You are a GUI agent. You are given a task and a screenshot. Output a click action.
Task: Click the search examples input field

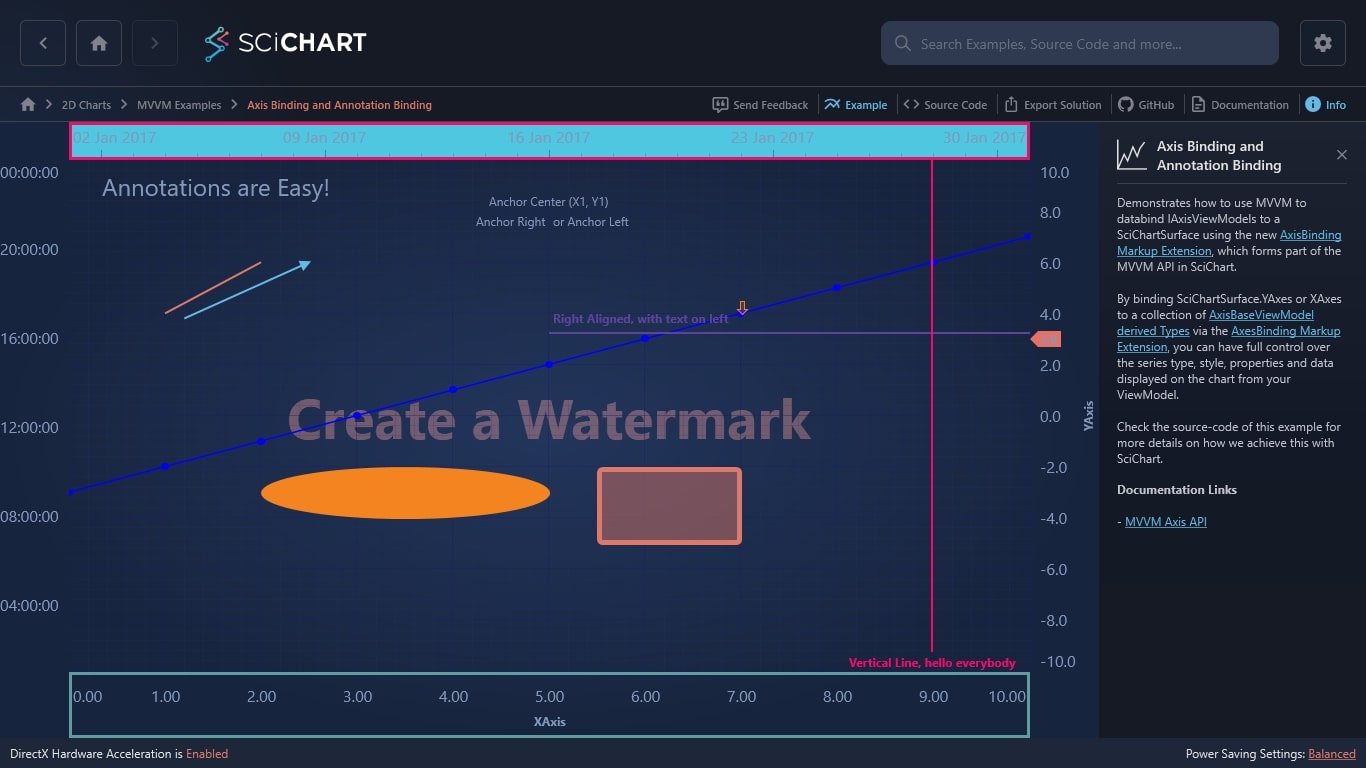[1079, 43]
